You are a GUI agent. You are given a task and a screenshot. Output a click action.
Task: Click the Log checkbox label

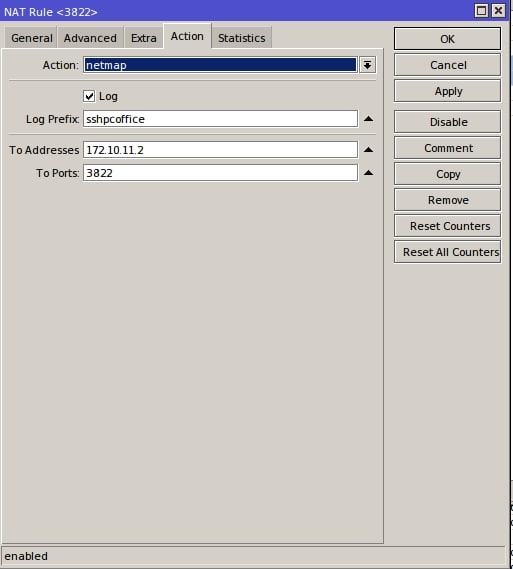point(108,97)
